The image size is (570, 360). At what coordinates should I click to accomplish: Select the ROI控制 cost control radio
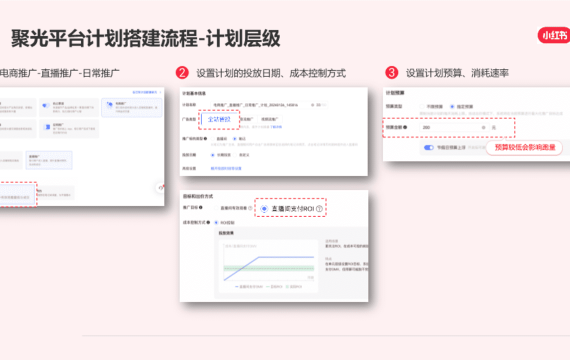(216, 223)
